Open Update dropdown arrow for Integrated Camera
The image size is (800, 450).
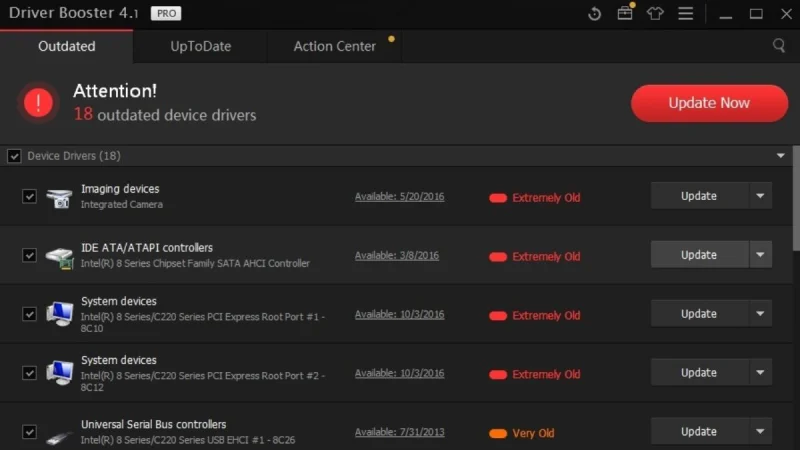(760, 196)
